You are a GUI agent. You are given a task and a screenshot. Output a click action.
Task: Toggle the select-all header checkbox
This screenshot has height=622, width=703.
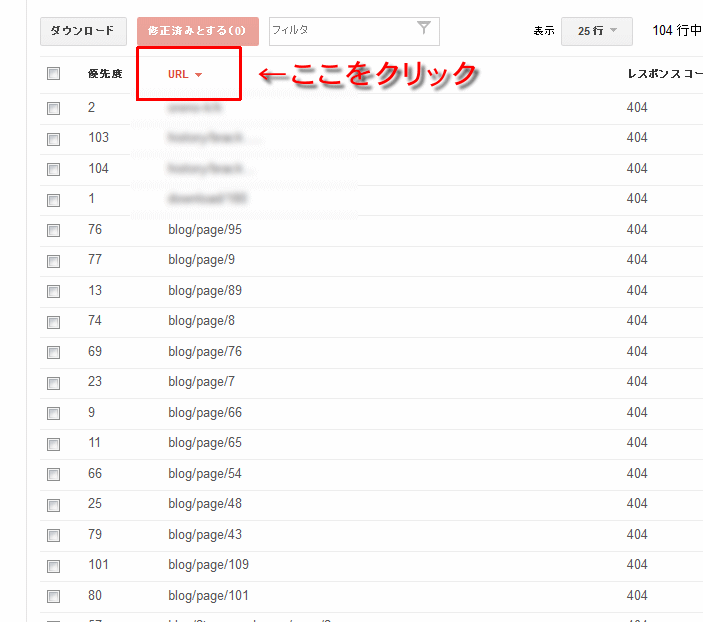[53, 74]
